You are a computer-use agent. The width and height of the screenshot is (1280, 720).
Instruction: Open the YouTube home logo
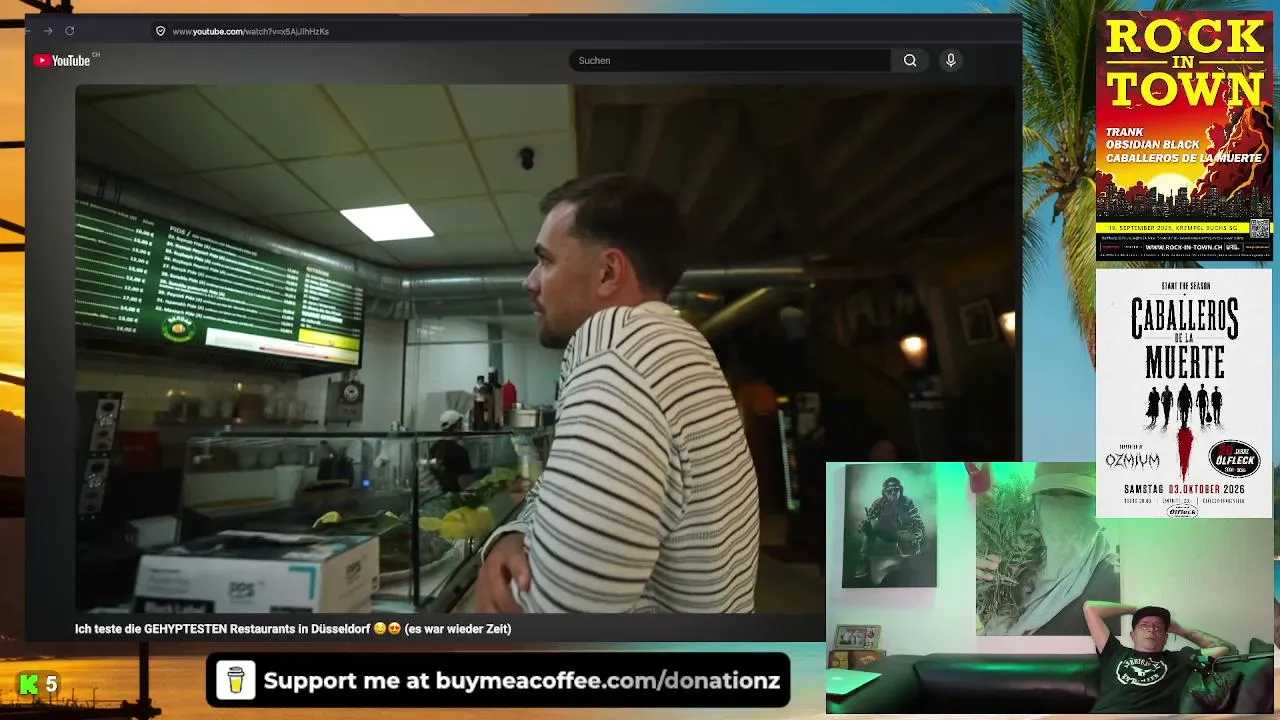[x=62, y=60]
